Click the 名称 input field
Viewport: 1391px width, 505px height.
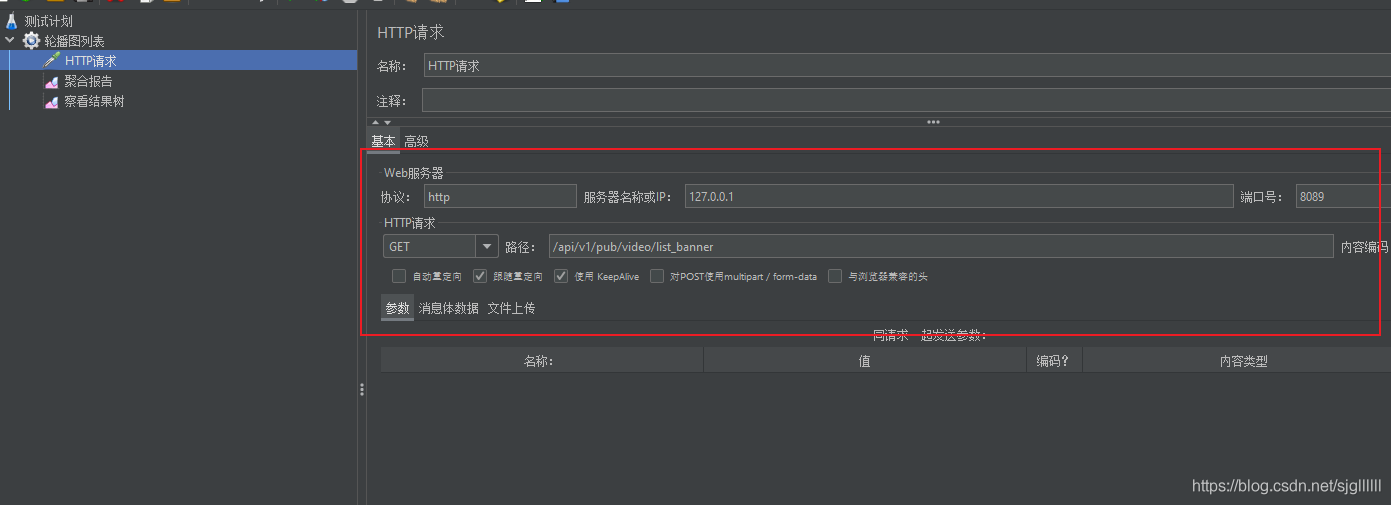click(x=907, y=66)
